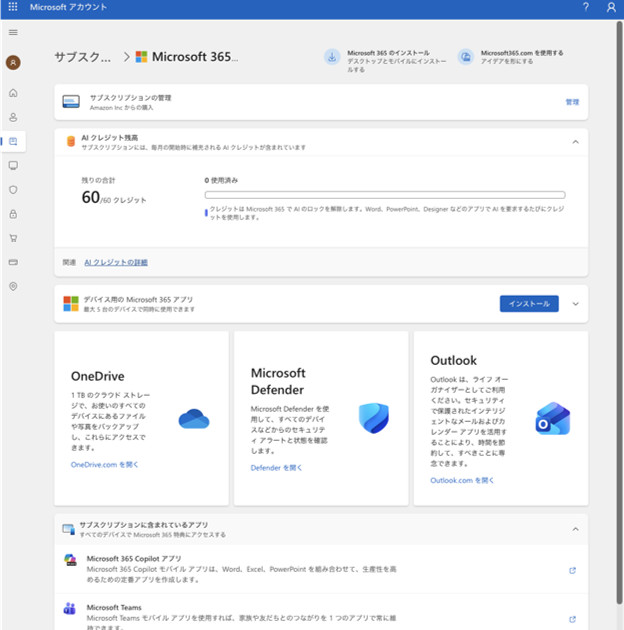Open the payment card sidebar icon
Screen dimensions: 624x630
click(x=13, y=262)
